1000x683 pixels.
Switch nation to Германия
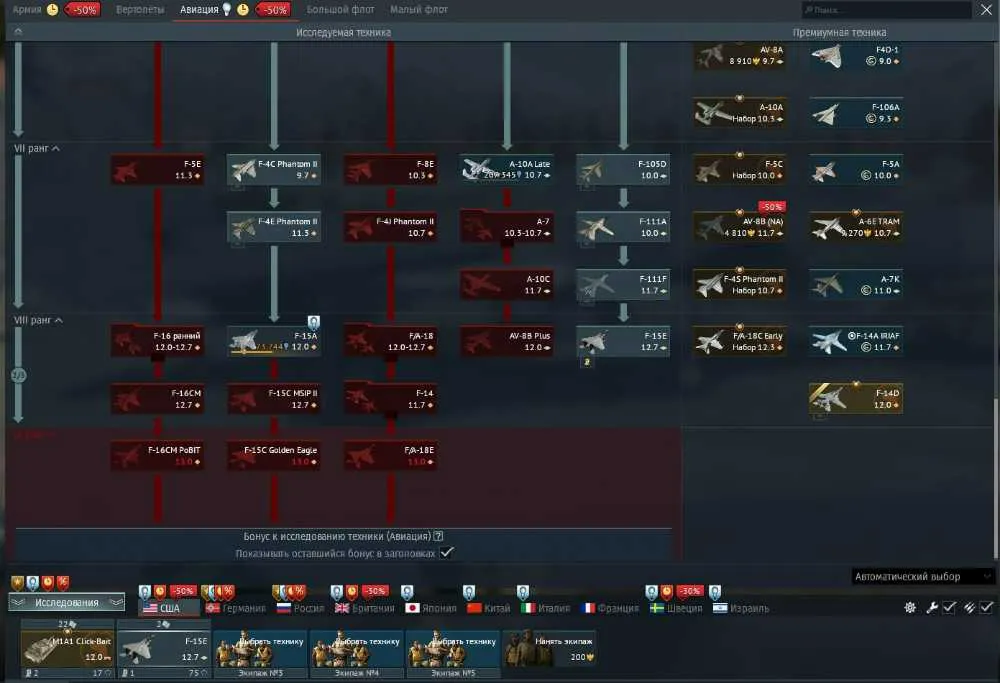[x=236, y=608]
